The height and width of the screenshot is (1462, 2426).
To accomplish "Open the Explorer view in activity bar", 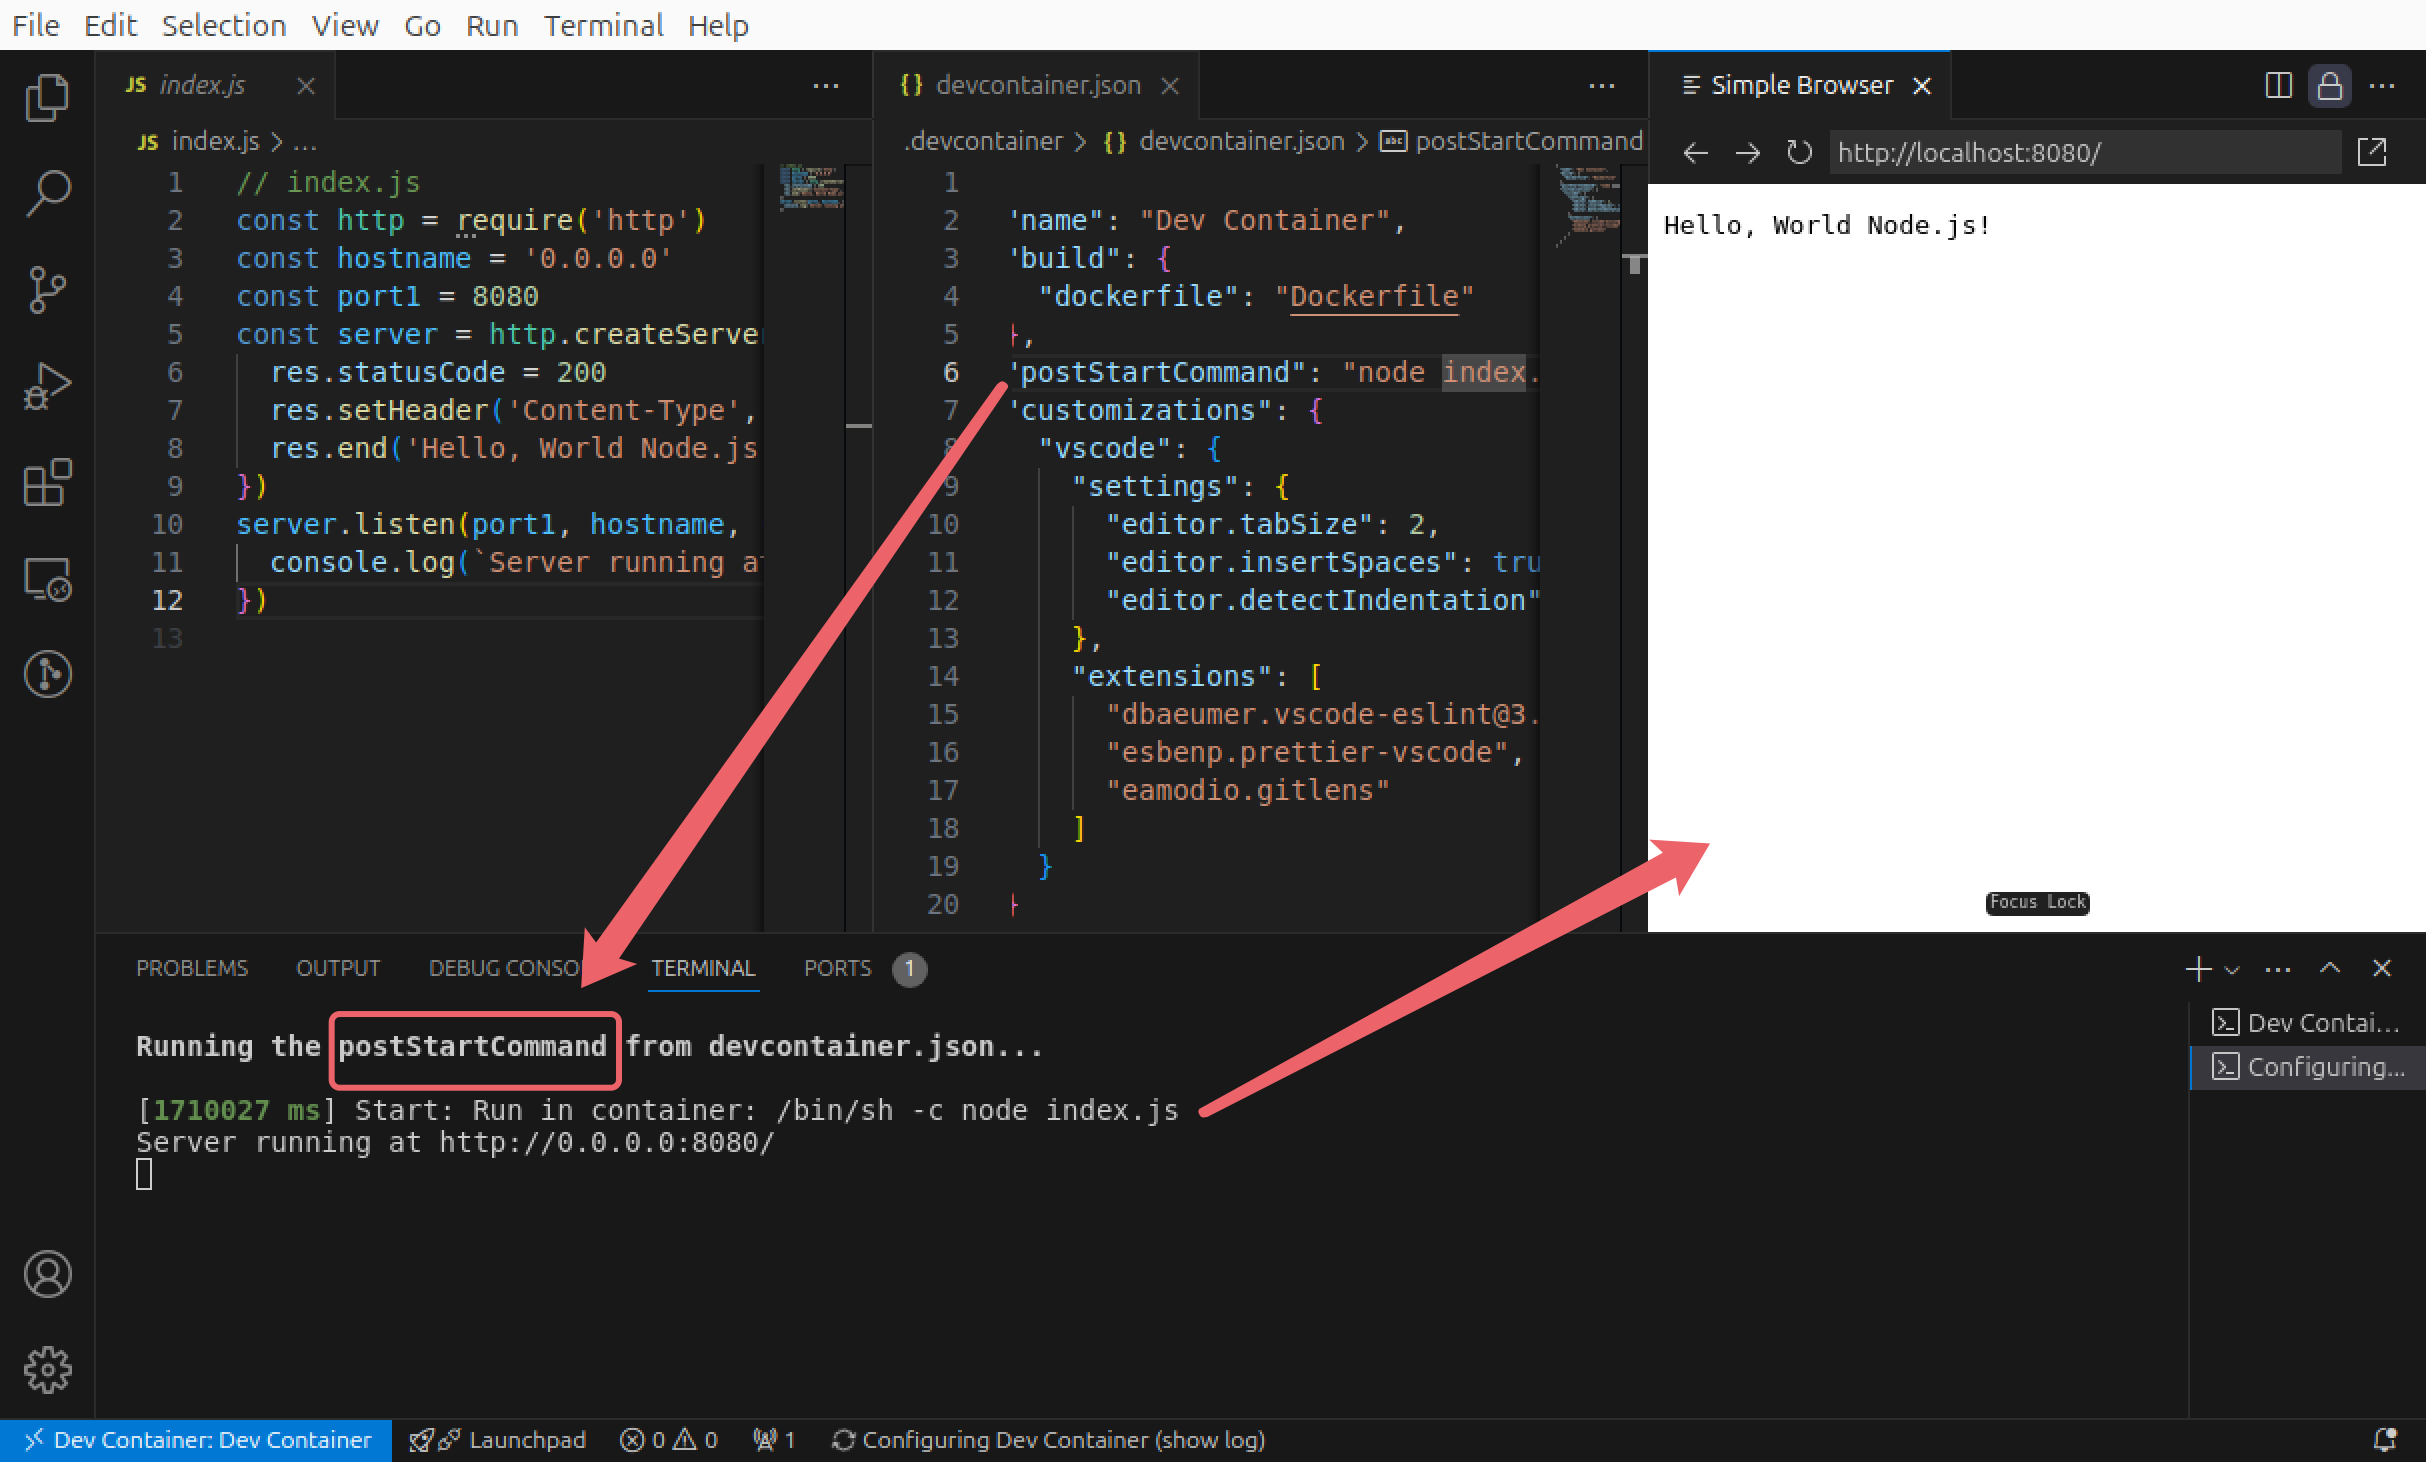I will (x=47, y=97).
